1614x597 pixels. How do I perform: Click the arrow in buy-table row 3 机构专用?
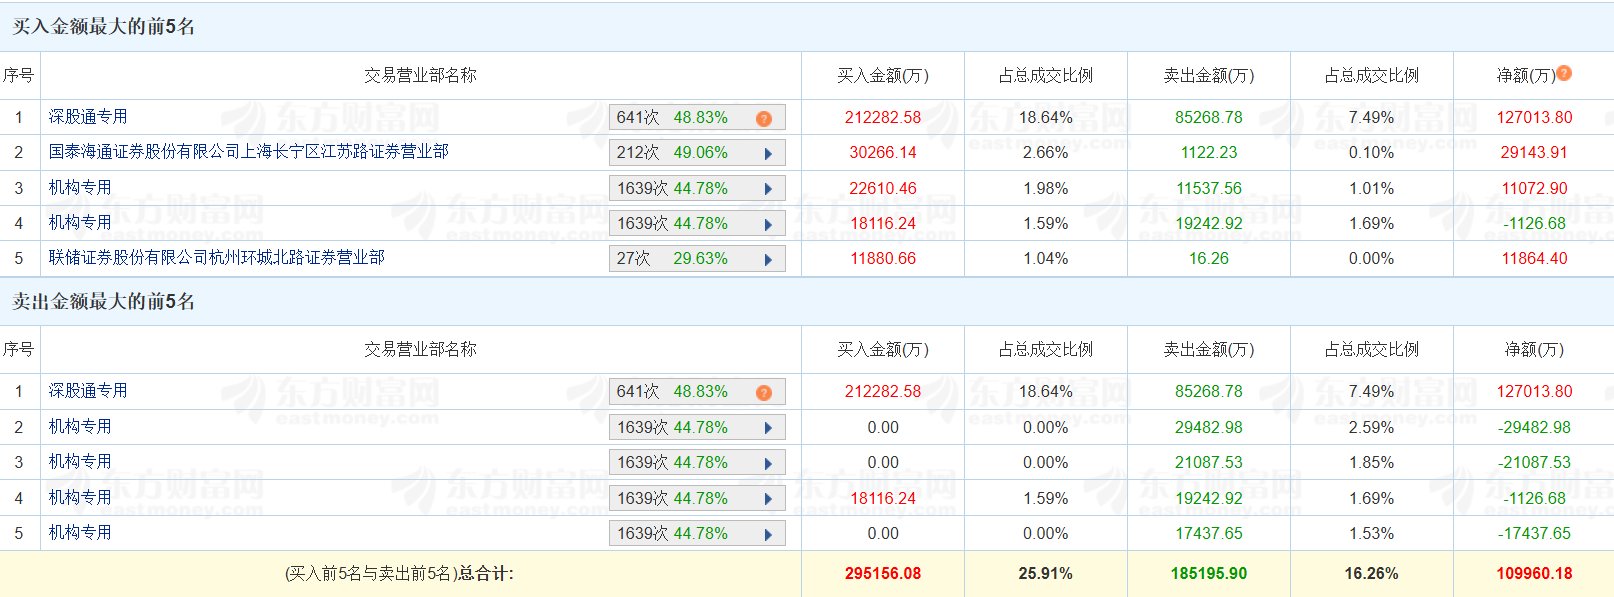768,189
